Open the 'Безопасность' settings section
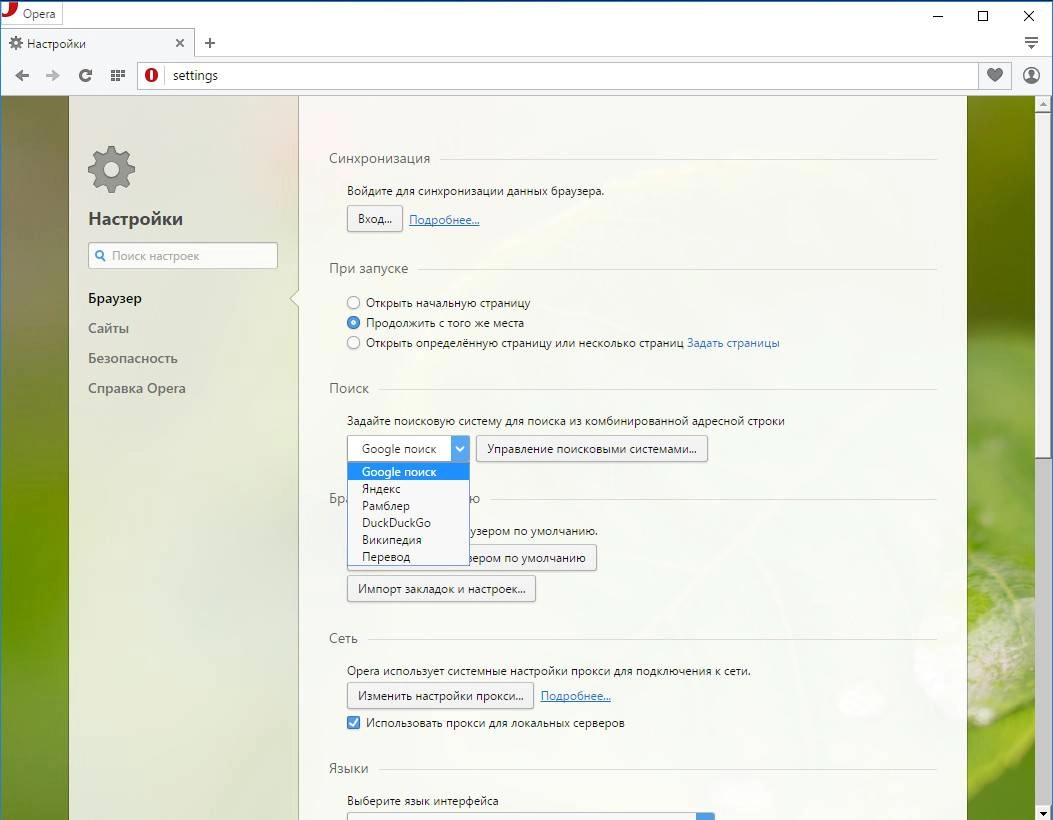Viewport: 1053px width, 820px height. [133, 359]
